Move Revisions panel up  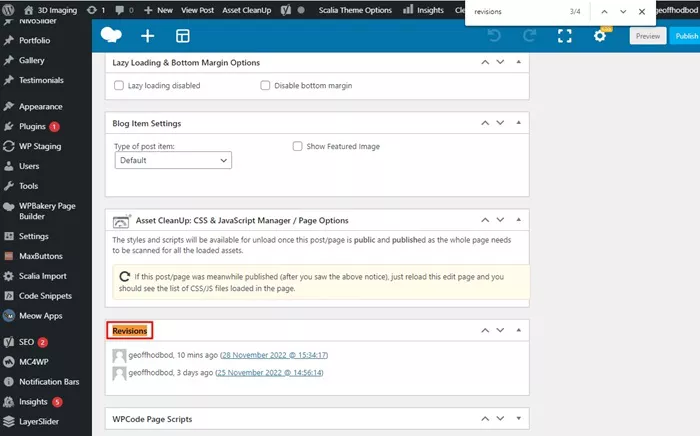coord(485,330)
